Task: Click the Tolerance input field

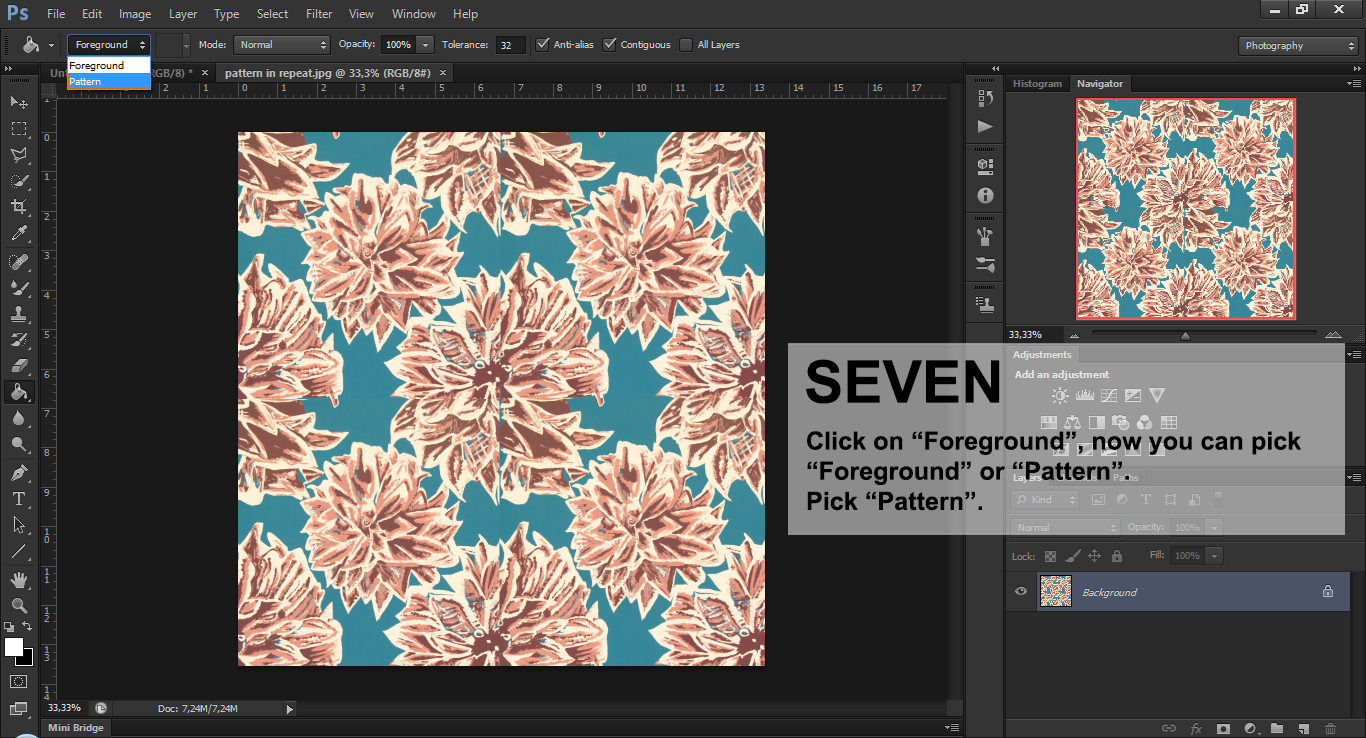Action: 510,45
